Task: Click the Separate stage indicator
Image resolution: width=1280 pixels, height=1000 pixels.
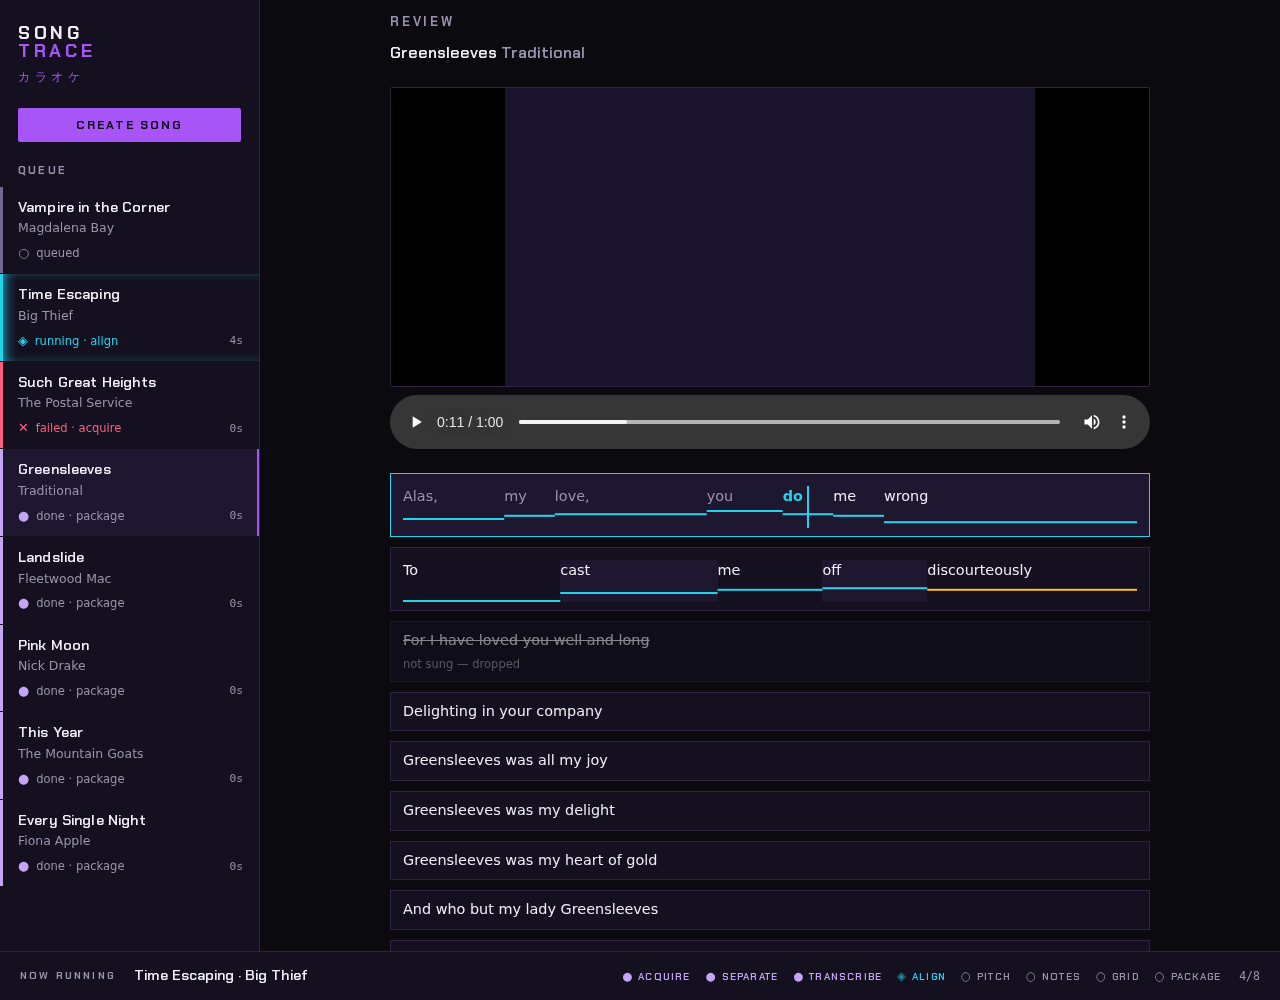Action: (x=742, y=977)
